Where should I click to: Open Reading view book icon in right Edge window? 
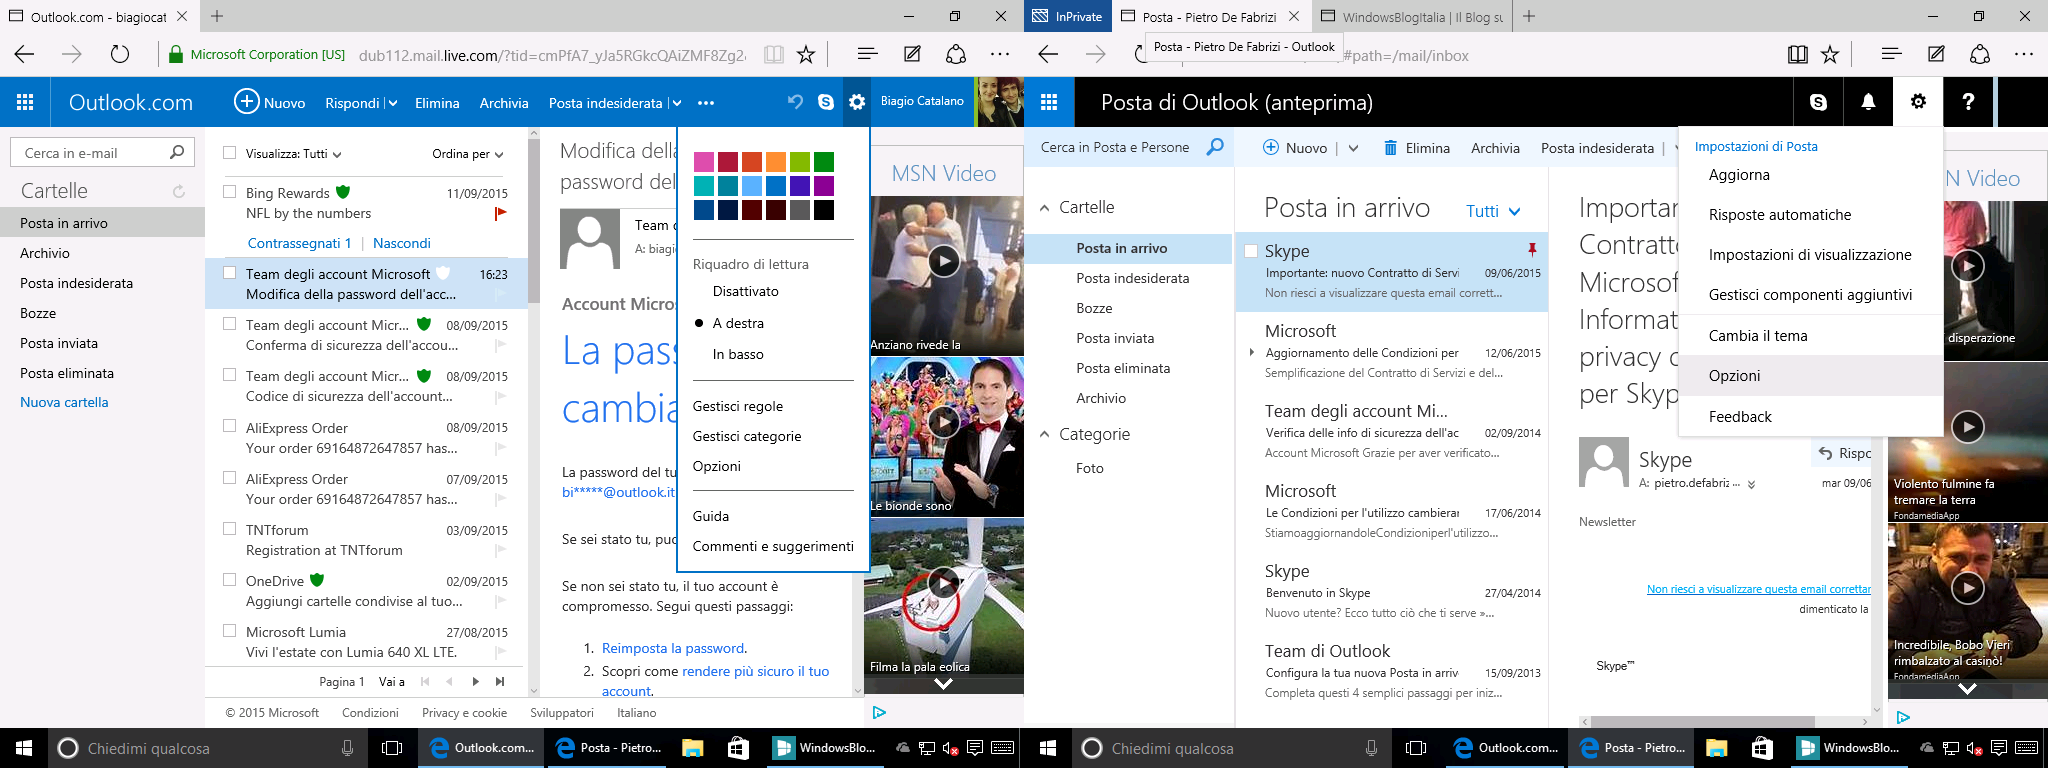point(1797,55)
